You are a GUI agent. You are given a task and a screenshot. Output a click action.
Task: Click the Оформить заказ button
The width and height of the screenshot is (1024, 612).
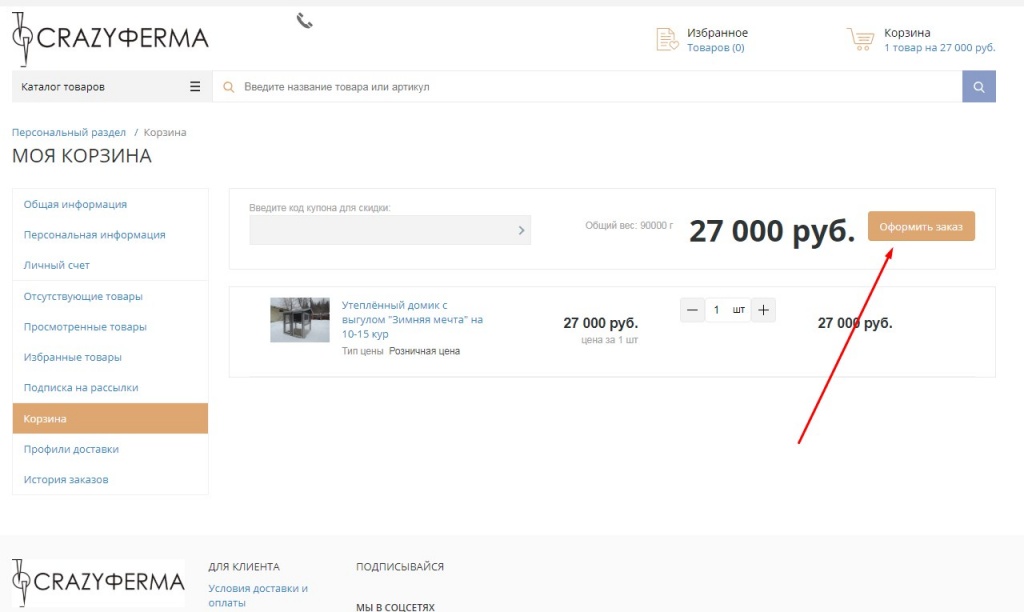(x=920, y=226)
